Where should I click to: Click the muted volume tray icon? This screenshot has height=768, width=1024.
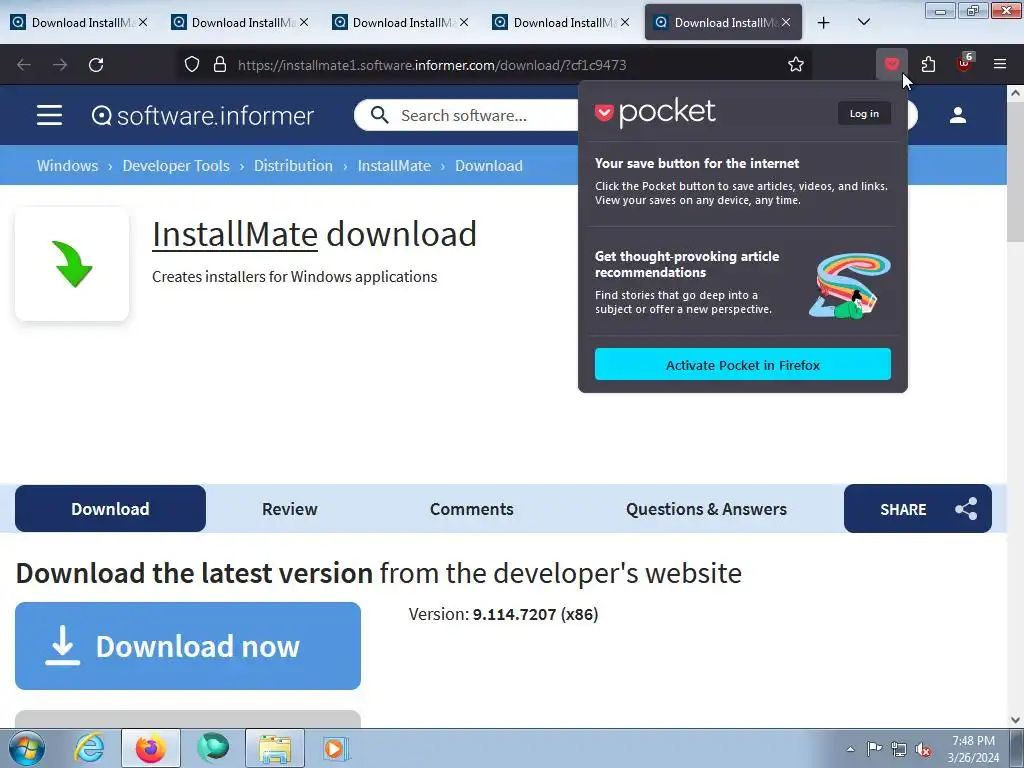tap(923, 749)
